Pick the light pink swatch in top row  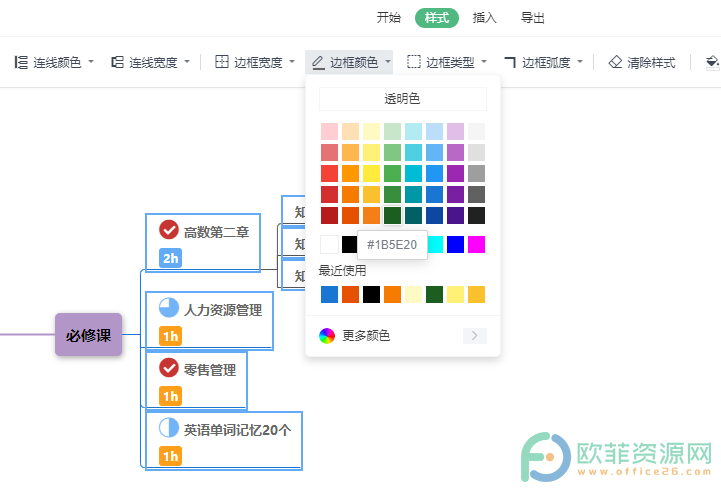point(329,131)
